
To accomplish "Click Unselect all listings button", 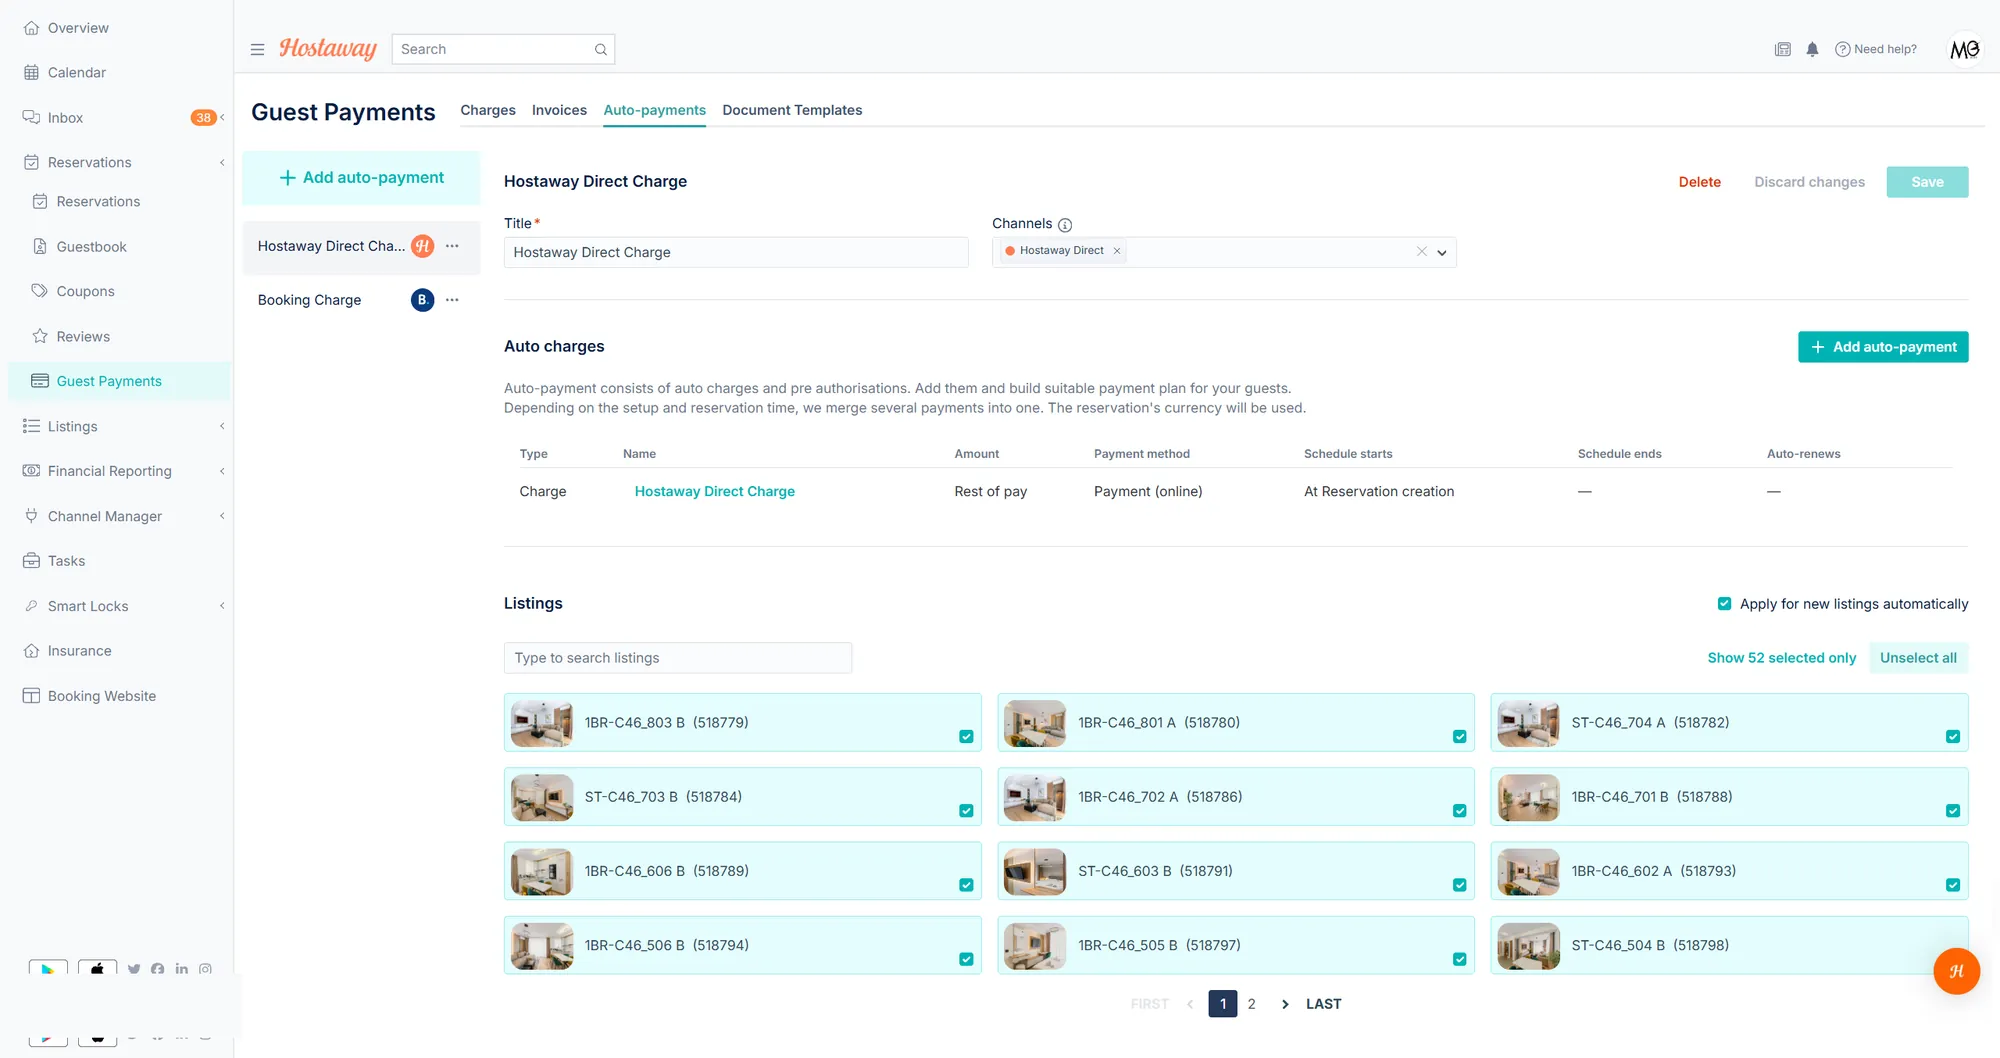I will [1918, 658].
